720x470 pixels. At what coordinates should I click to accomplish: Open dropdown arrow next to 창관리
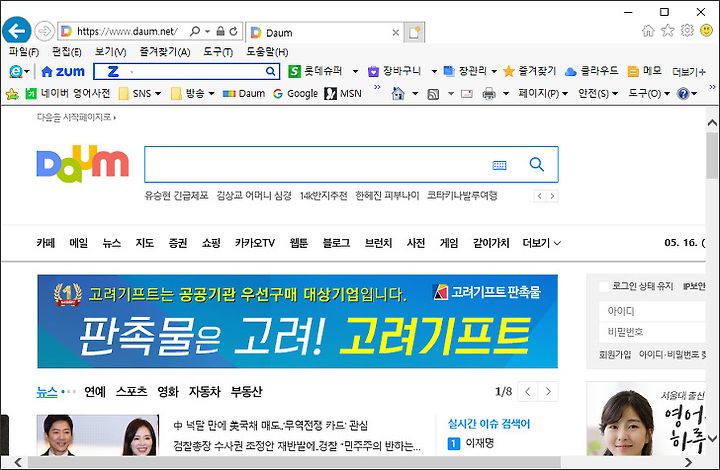(494, 71)
